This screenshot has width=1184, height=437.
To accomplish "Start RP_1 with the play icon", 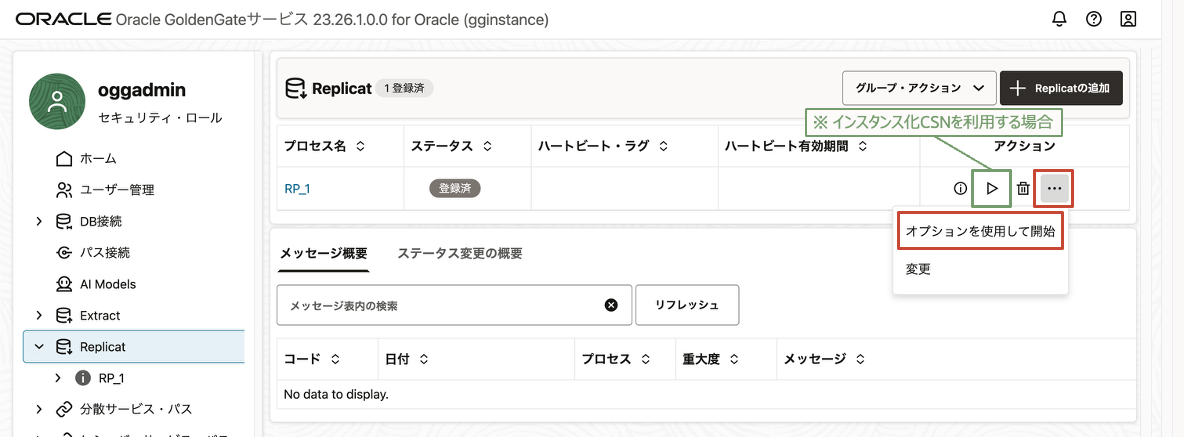I will click(x=992, y=189).
